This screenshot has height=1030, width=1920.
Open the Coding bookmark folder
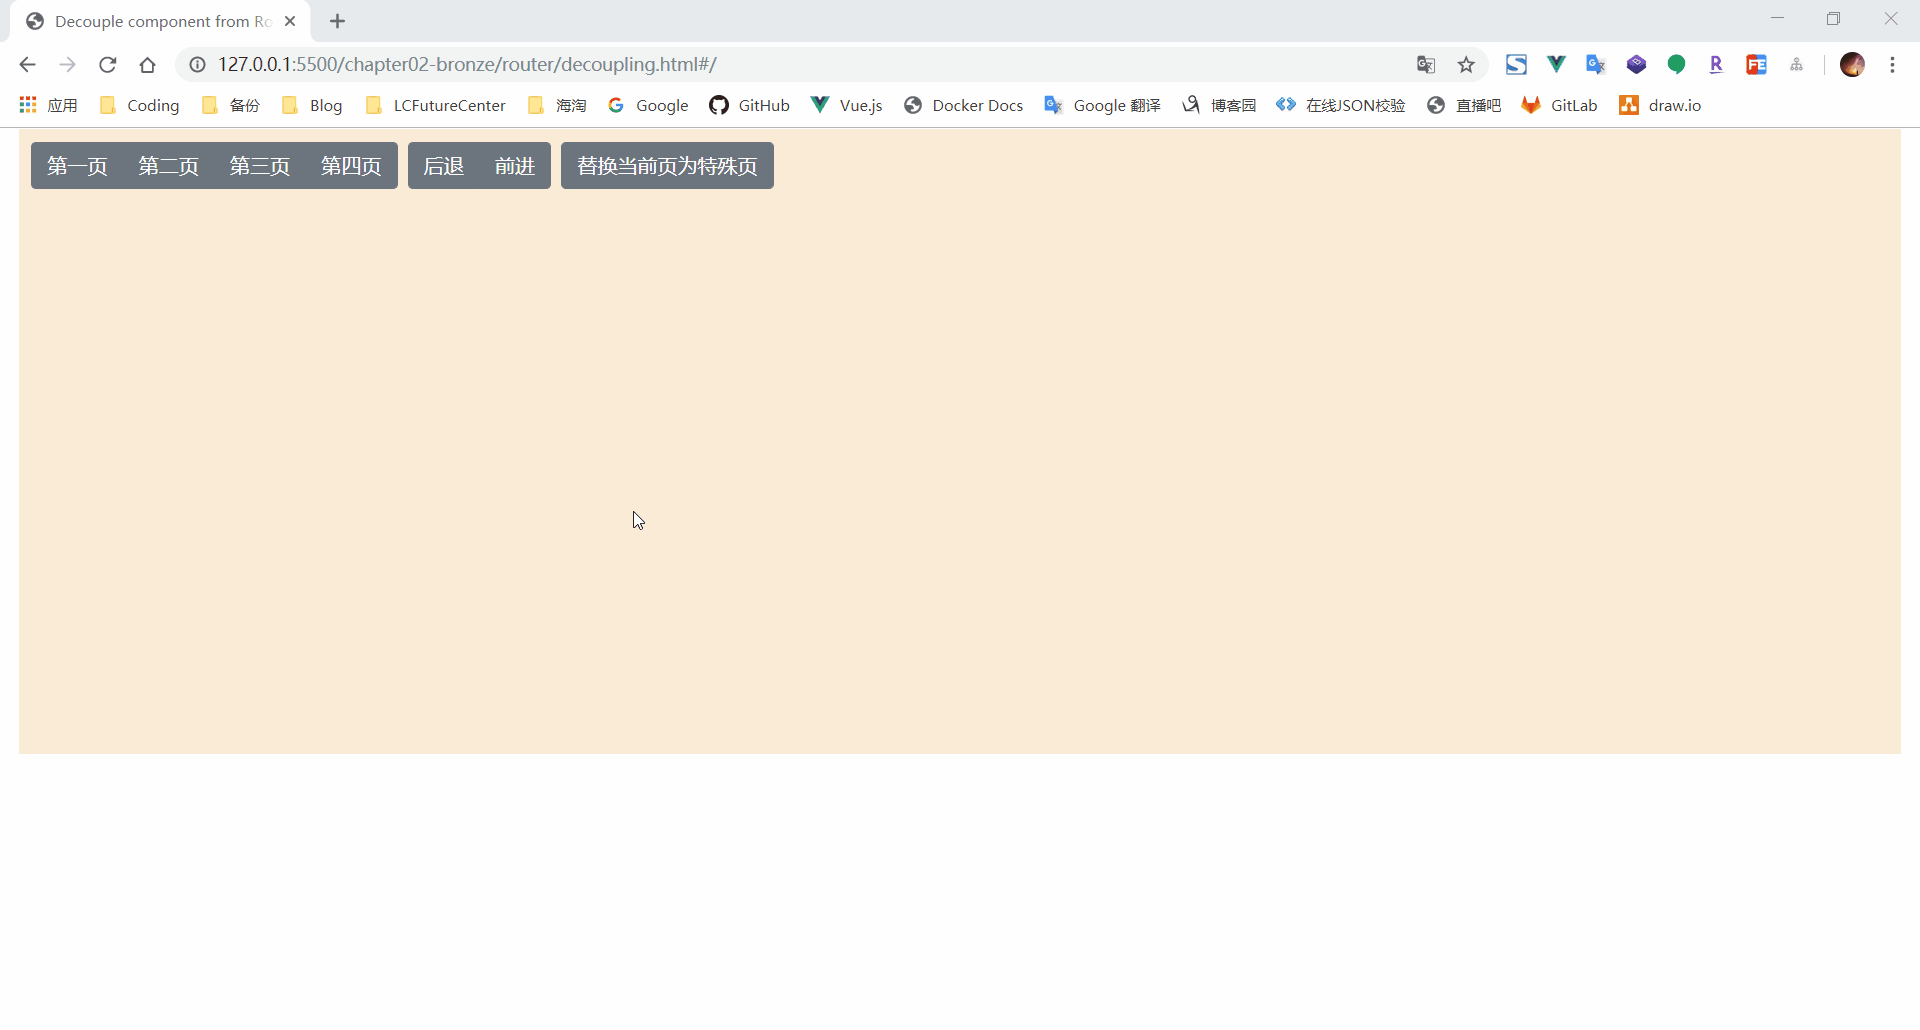[139, 105]
